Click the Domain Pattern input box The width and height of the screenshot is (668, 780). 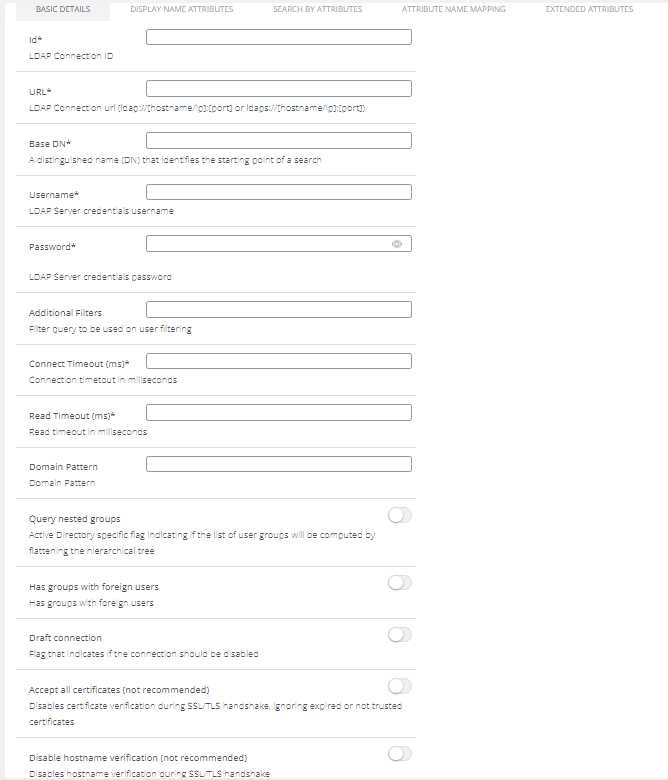tap(278, 464)
